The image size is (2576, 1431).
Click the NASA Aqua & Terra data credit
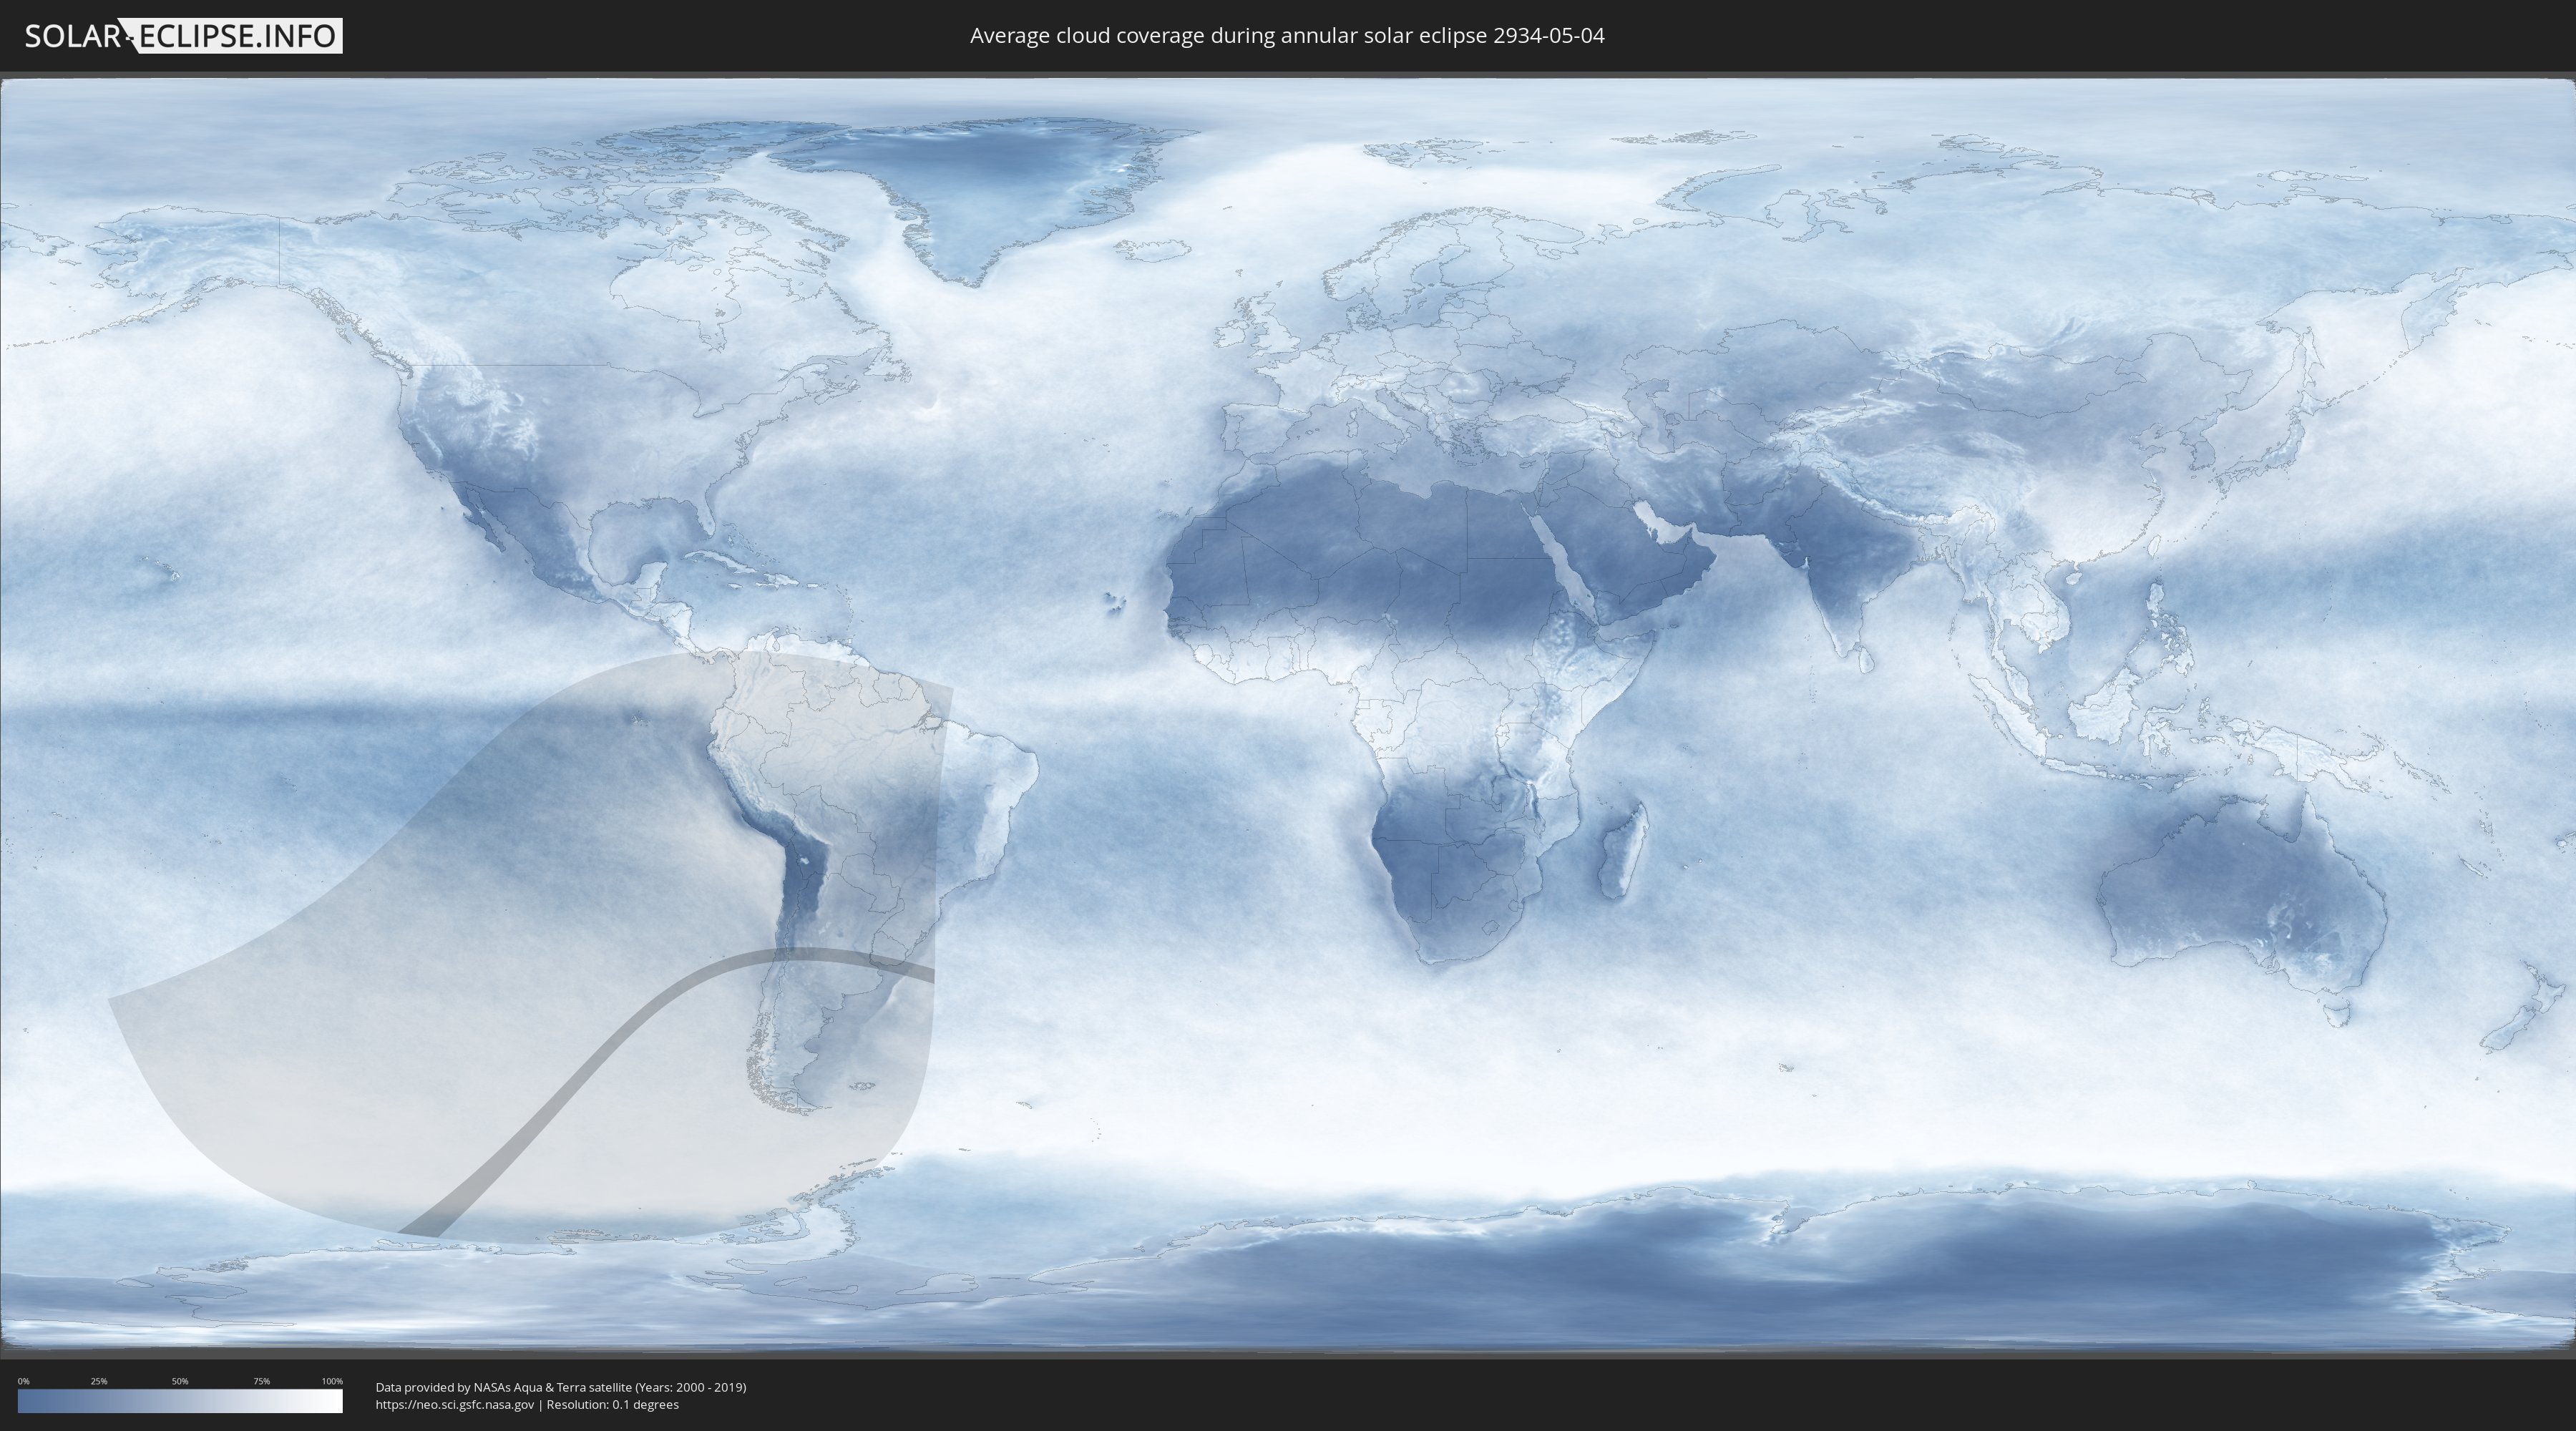[561, 1387]
